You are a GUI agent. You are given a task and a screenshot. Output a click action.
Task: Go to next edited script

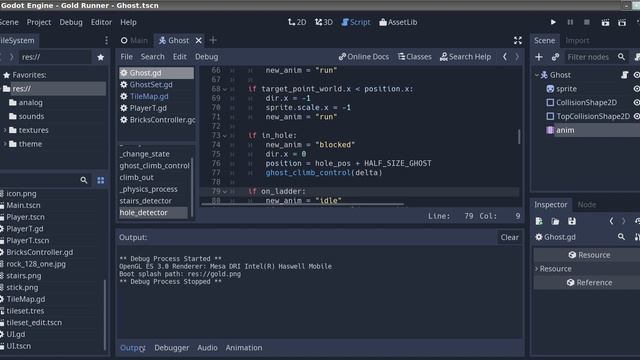pyautogui.click(x=517, y=57)
